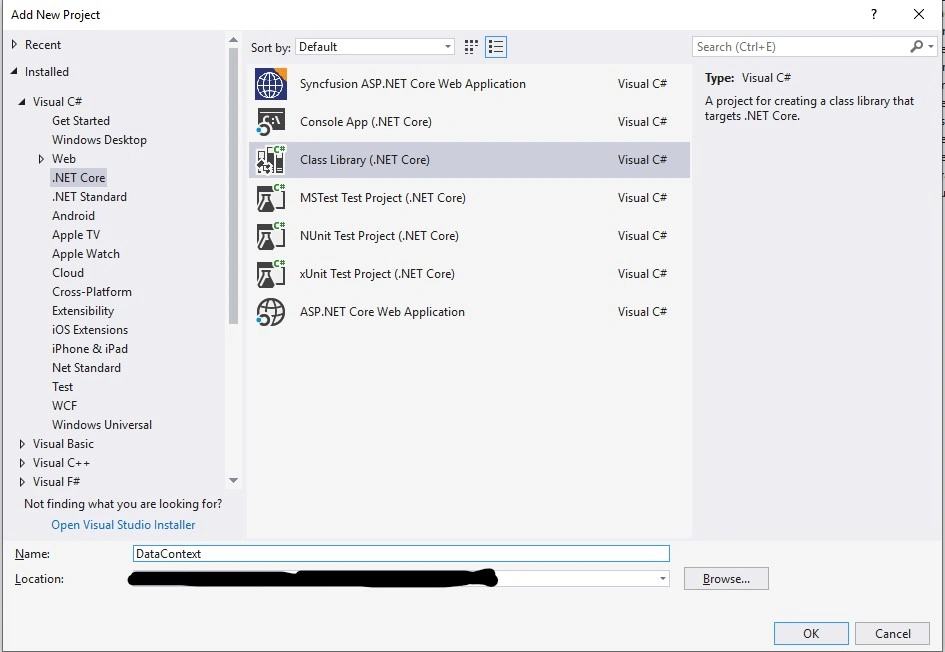Click the Console App (.NET Core) template icon

tap(271, 122)
